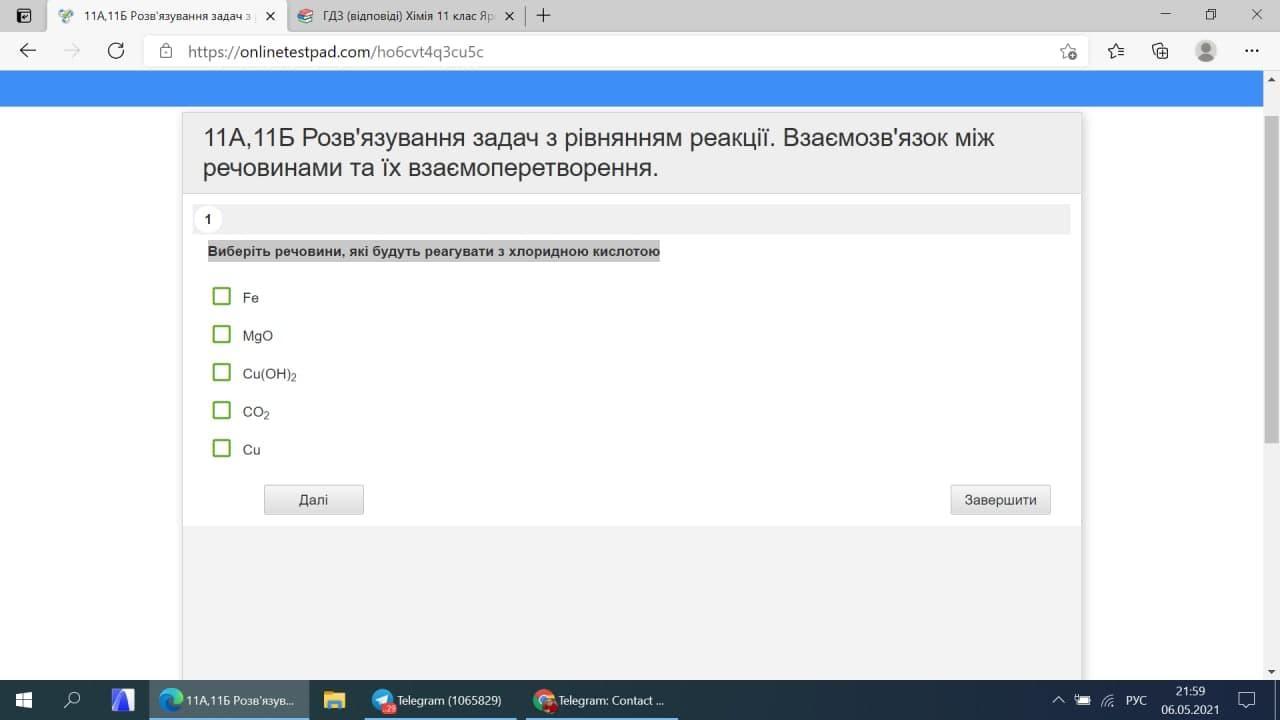
Task: Expand hidden system tray icons chevron
Action: (x=1058, y=700)
